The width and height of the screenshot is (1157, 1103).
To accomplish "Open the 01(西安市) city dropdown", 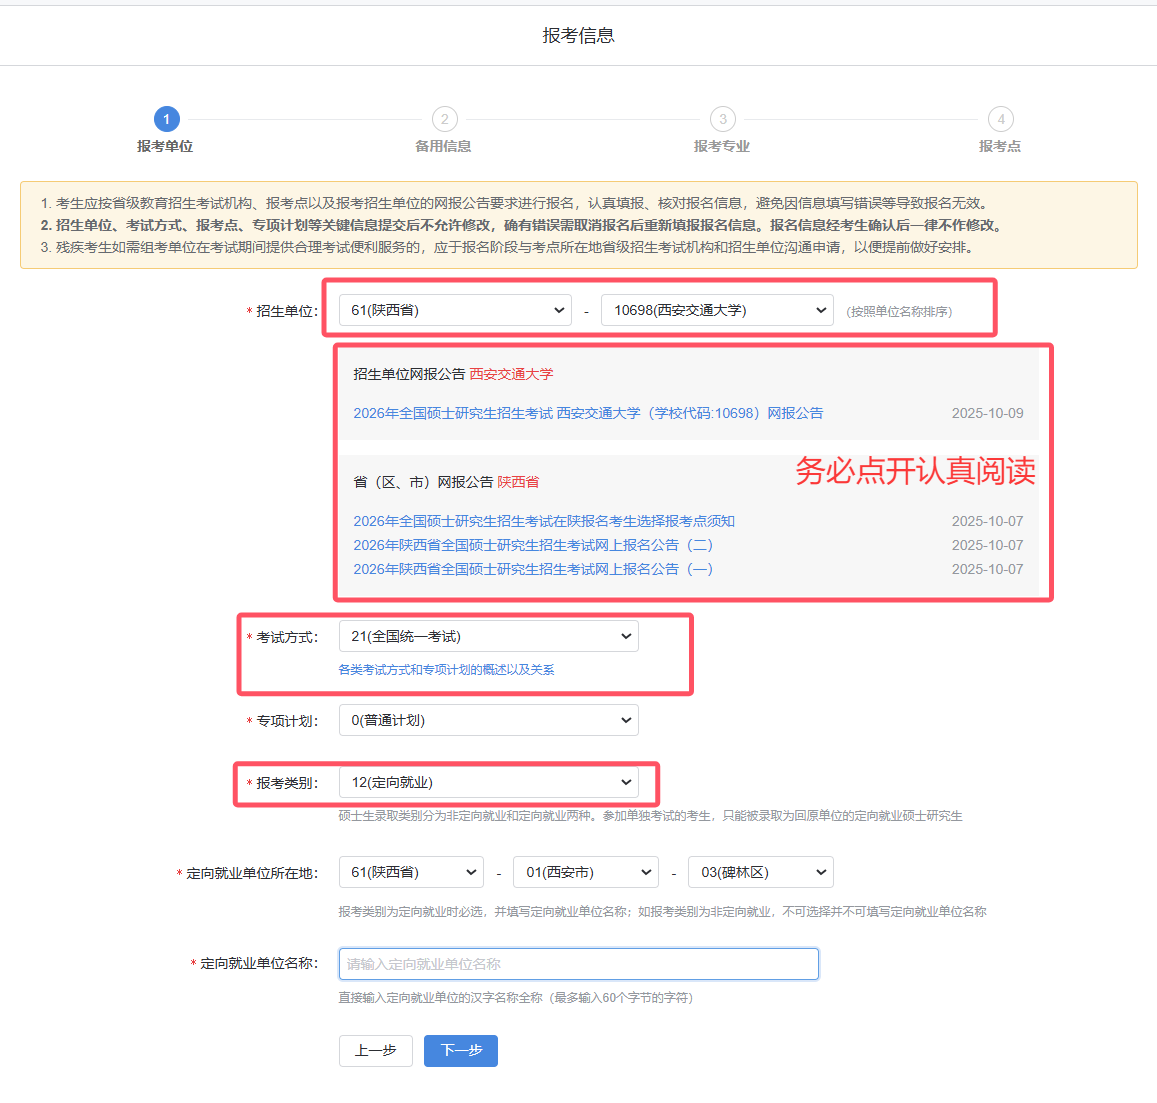I will pos(585,872).
